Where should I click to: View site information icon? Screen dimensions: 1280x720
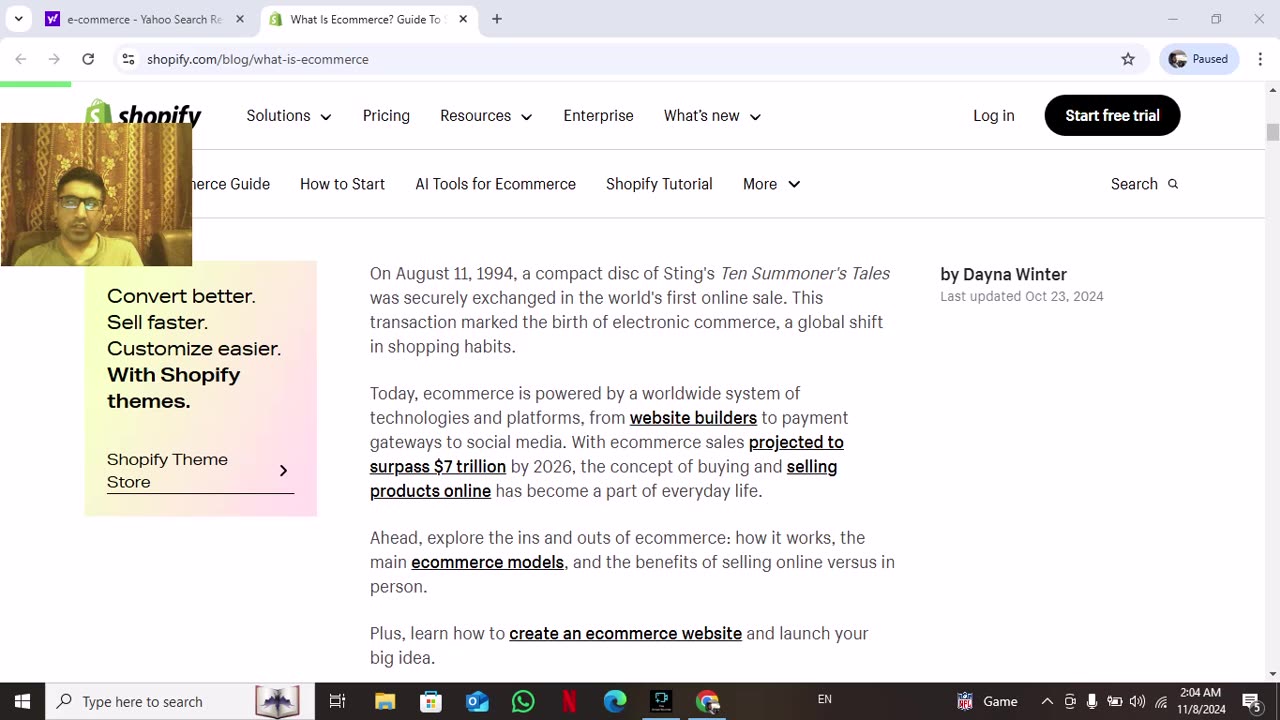pos(128,59)
